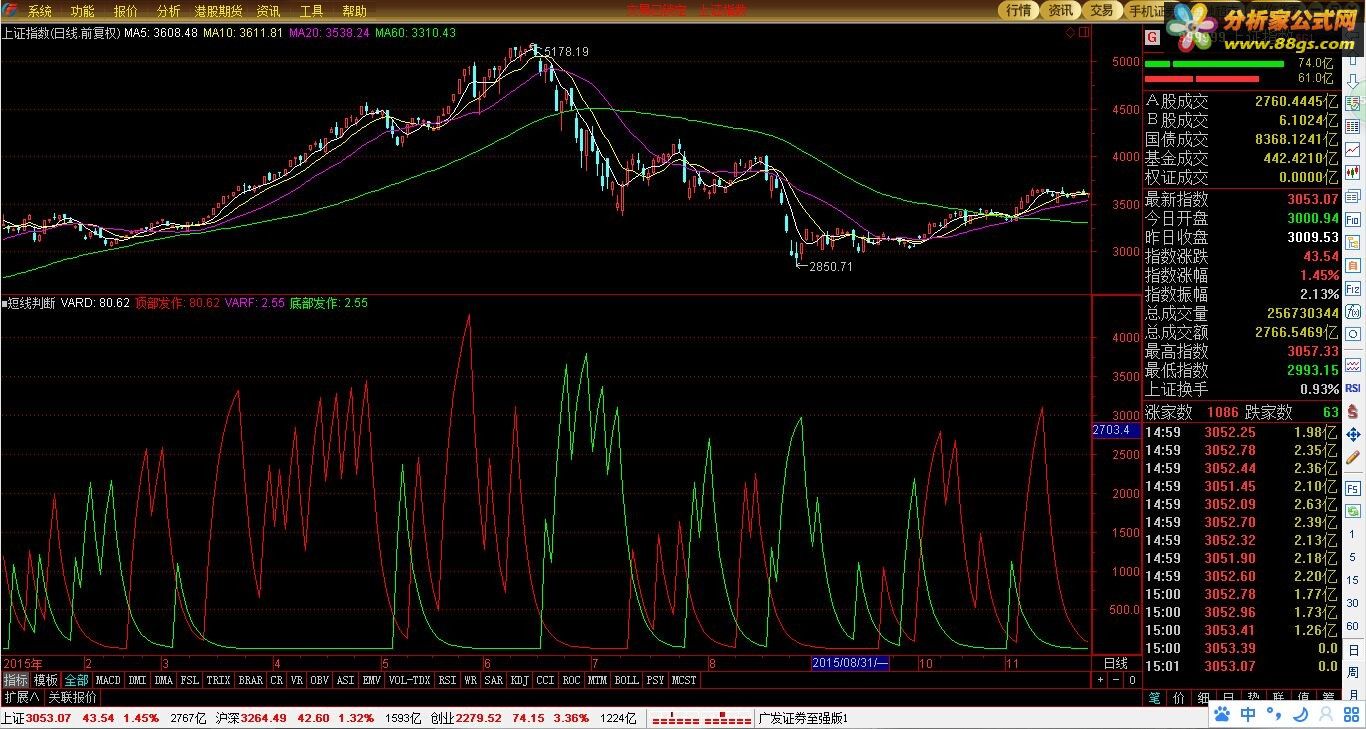This screenshot has height=729, width=1366.
Task: Select the 笔 tab under tick list
Action: click(x=1154, y=697)
